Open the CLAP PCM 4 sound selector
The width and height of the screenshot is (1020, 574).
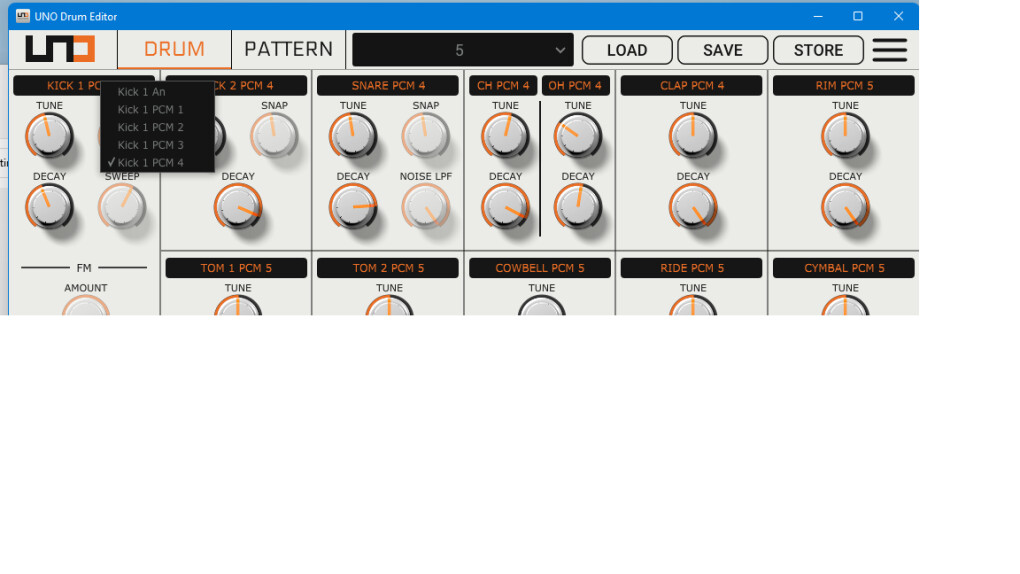[x=691, y=85]
